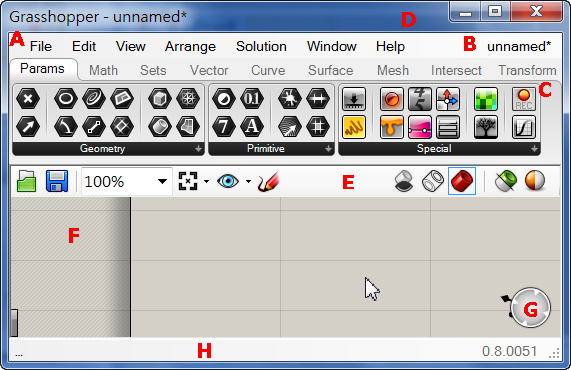Open the Zoom Extents dropdown arrow
The height and width of the screenshot is (370, 571).
coord(206,181)
